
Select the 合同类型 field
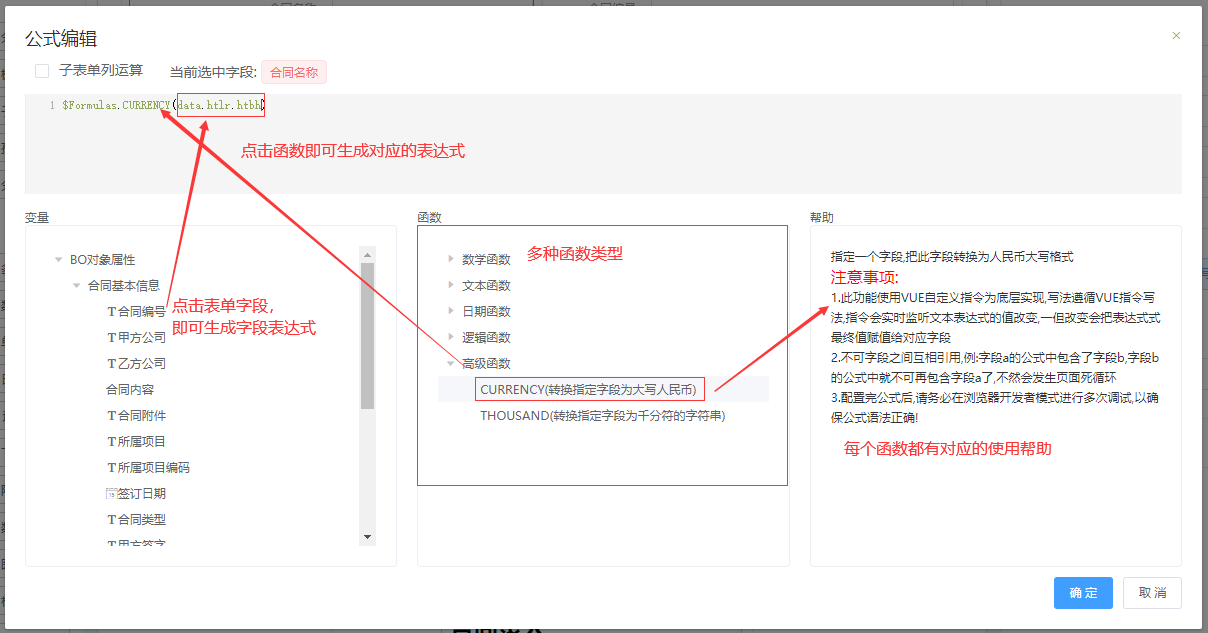142,519
